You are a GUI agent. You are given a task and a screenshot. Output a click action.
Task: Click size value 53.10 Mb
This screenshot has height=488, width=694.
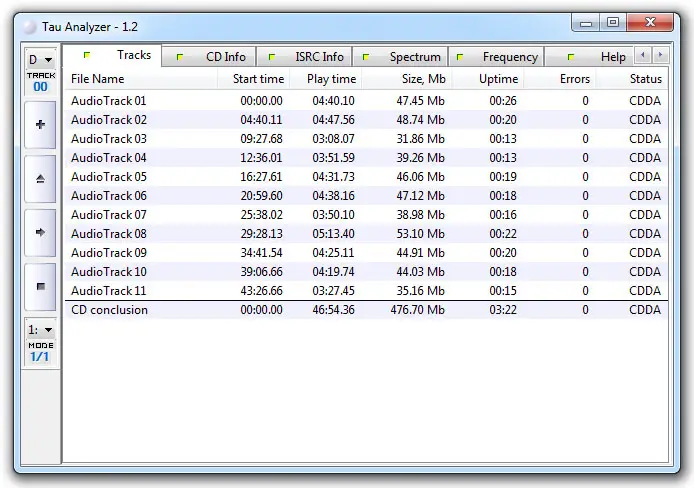coord(420,234)
